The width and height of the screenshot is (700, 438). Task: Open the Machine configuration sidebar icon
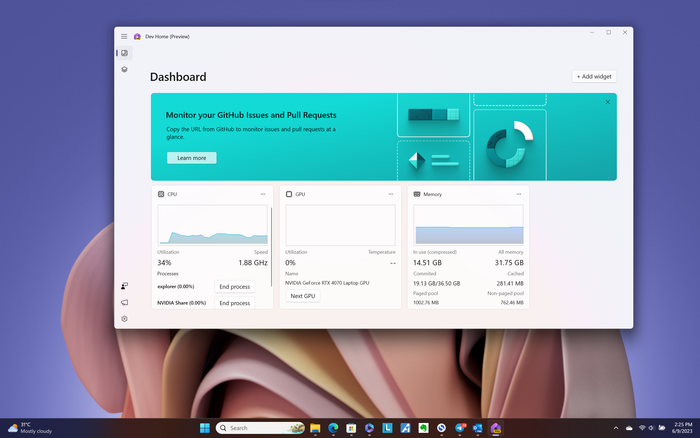125,70
